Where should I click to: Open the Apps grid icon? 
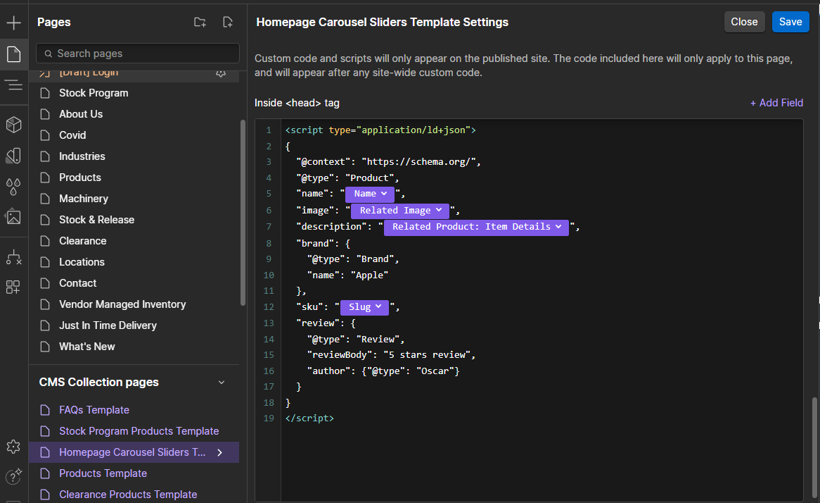click(14, 287)
